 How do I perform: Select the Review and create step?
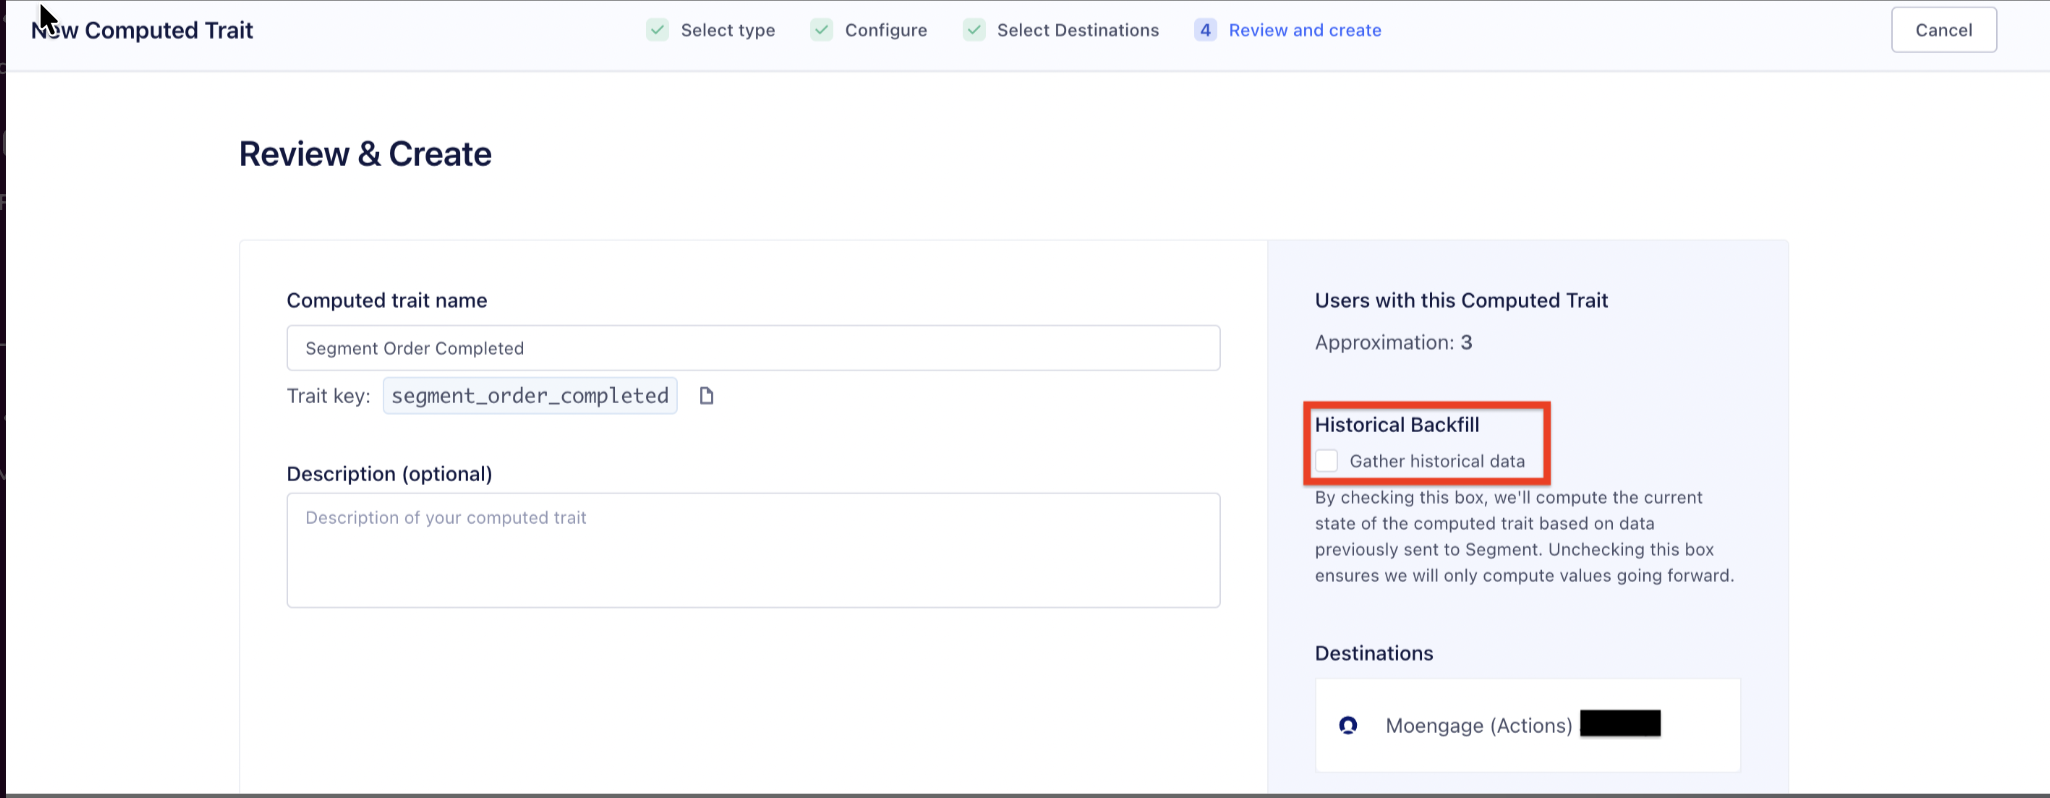(1305, 30)
